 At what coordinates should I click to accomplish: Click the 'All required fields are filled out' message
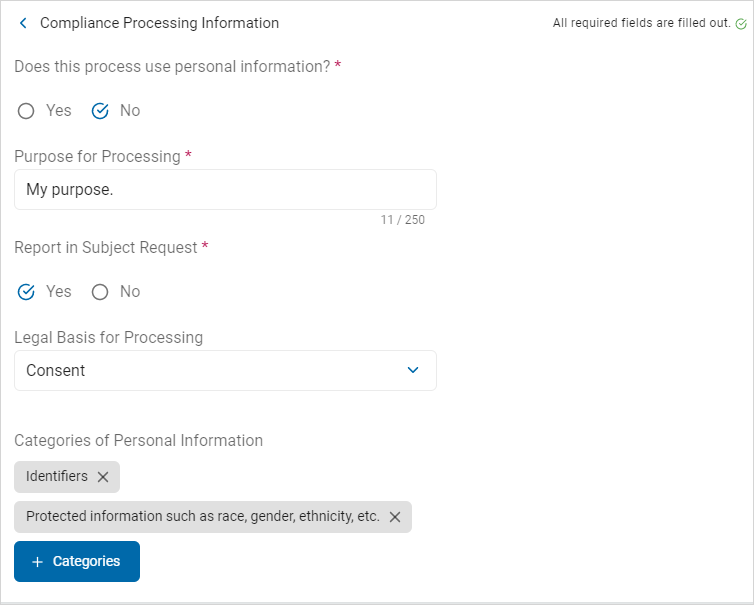tap(641, 23)
